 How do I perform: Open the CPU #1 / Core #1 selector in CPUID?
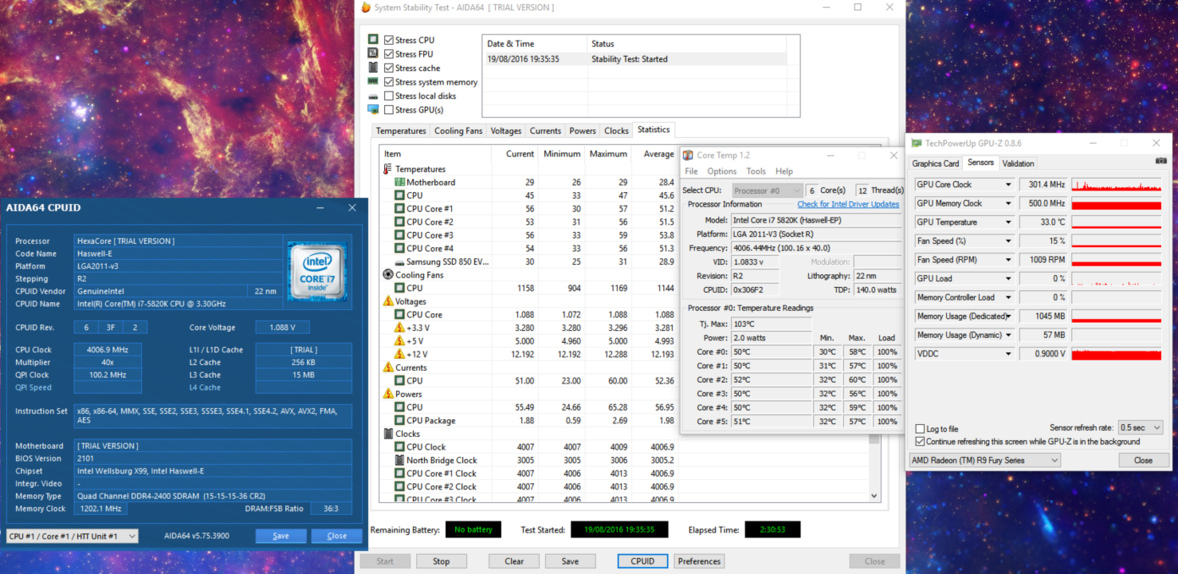(x=72, y=536)
